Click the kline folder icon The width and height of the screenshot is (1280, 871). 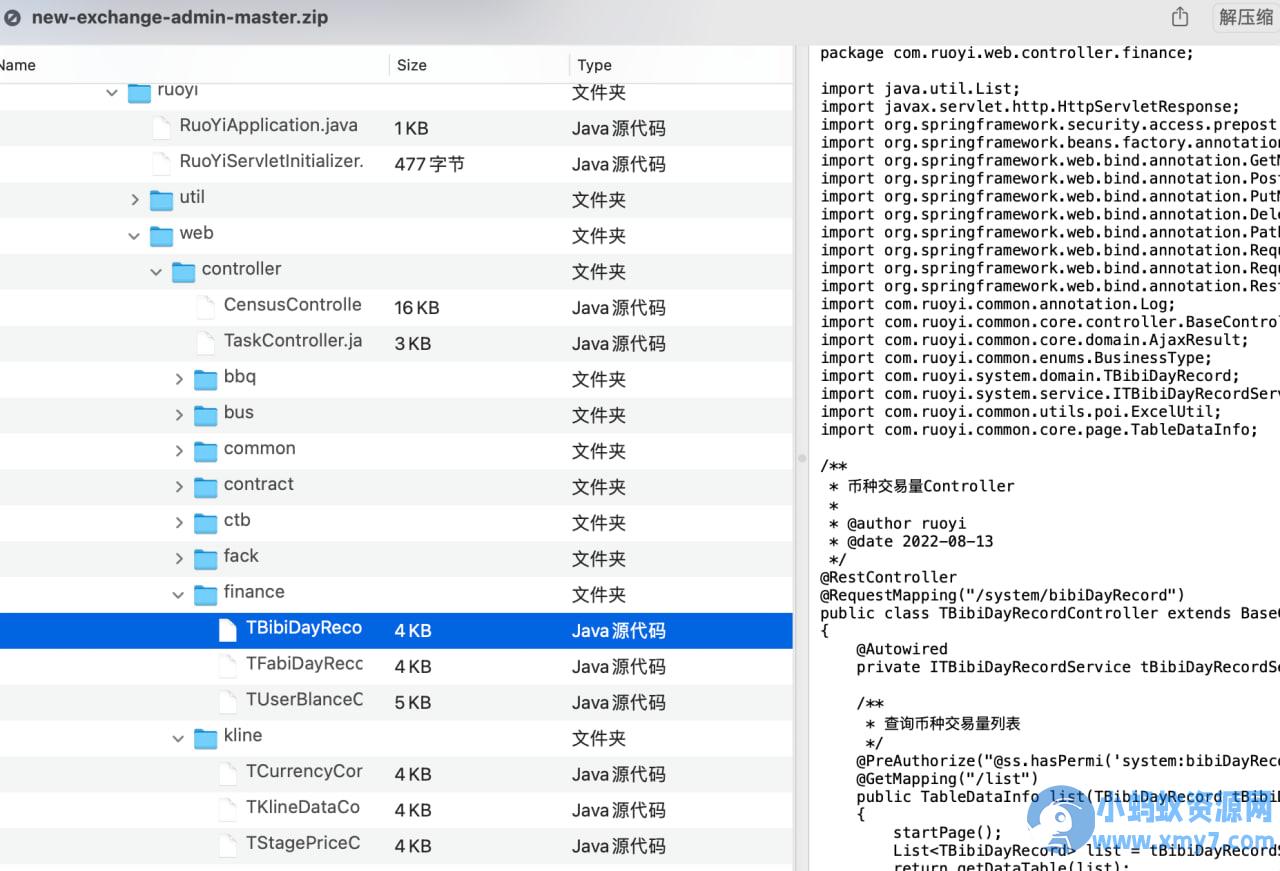205,739
